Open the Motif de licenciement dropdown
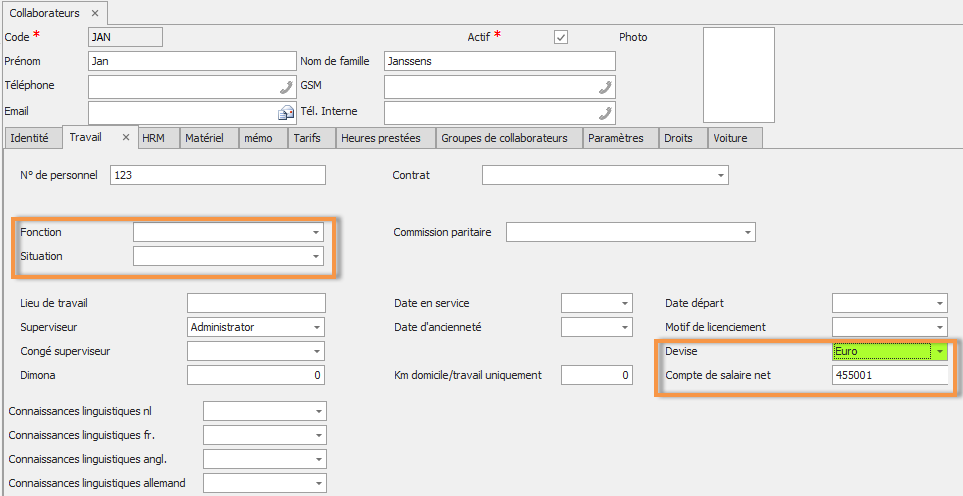Screen dimensions: 963x496 pos(940,328)
